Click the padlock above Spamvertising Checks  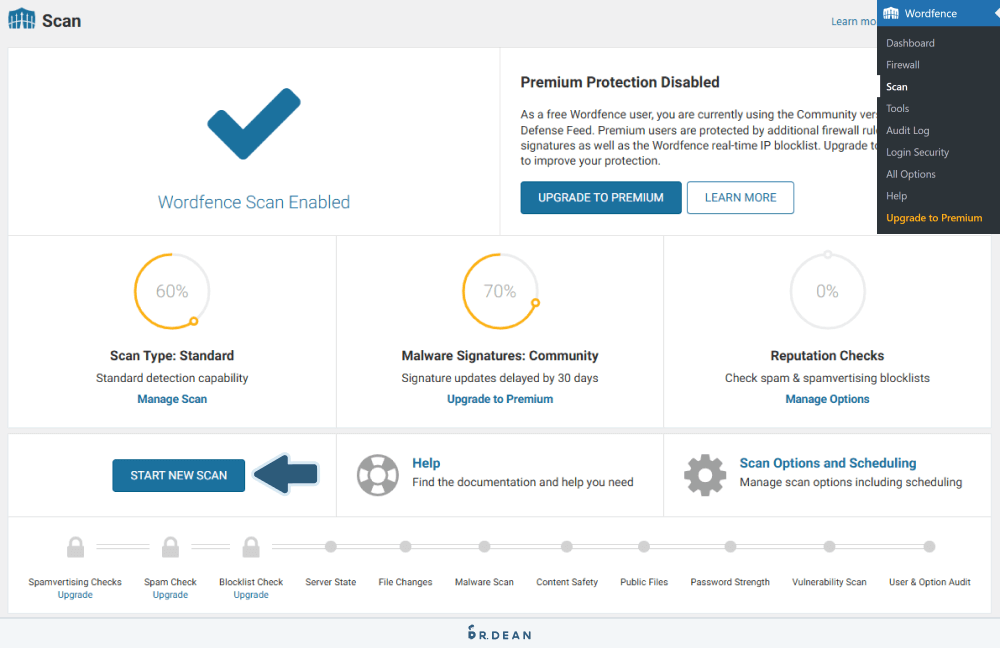point(75,547)
